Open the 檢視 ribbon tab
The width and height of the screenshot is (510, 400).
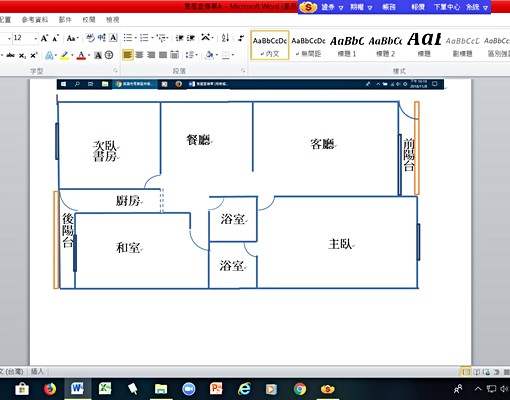(113, 20)
